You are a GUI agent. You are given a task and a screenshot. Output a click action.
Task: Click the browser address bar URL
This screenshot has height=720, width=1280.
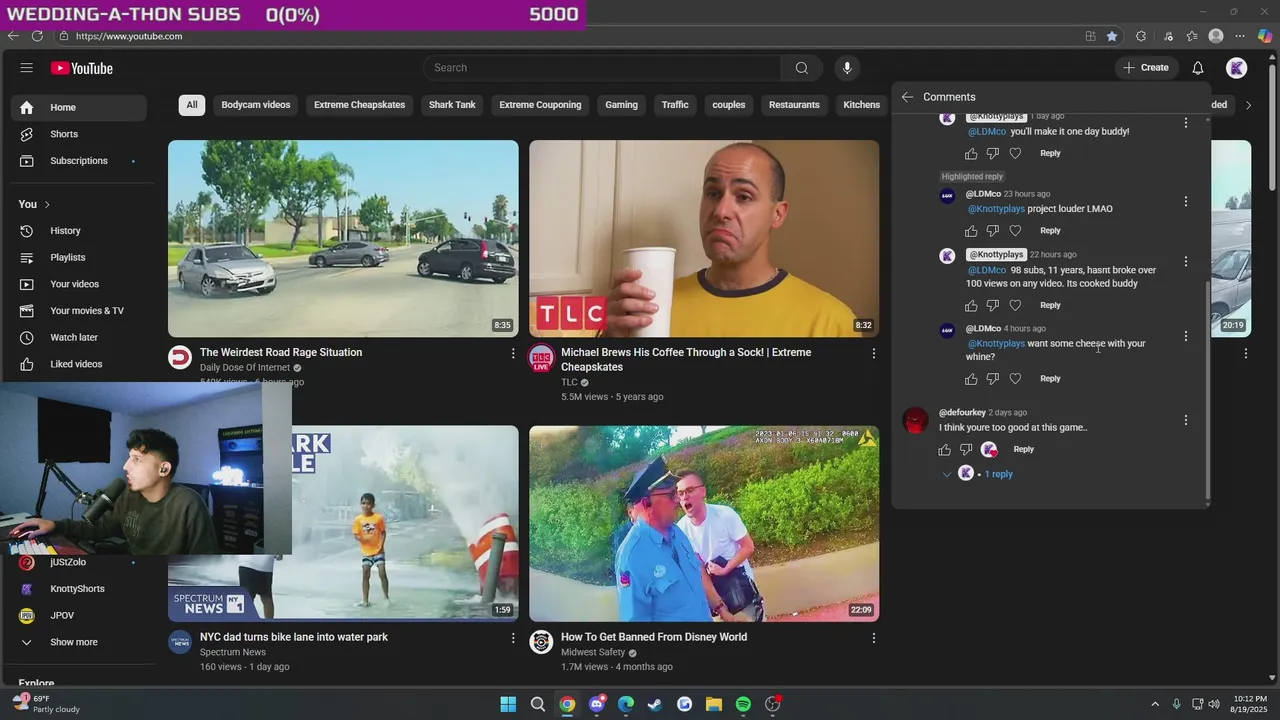129,36
